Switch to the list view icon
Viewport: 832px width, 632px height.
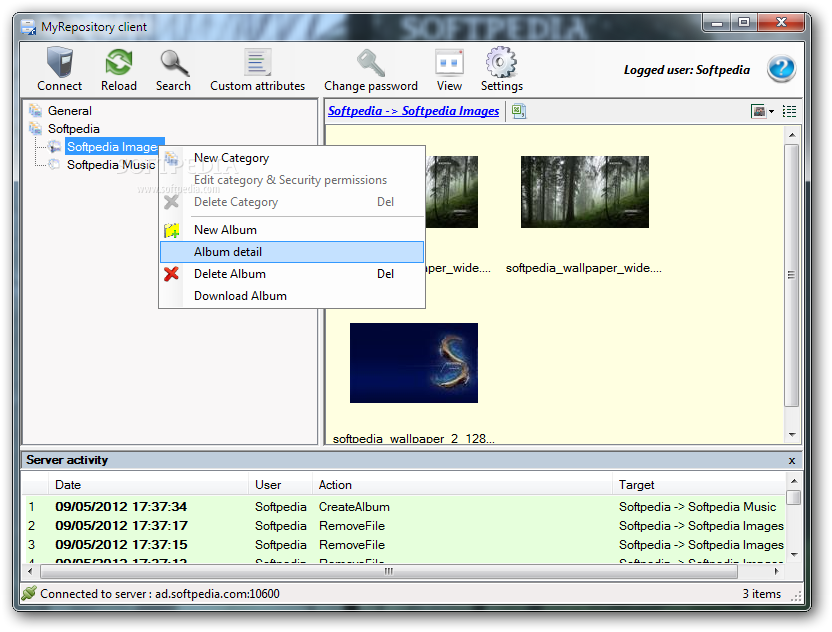click(790, 111)
